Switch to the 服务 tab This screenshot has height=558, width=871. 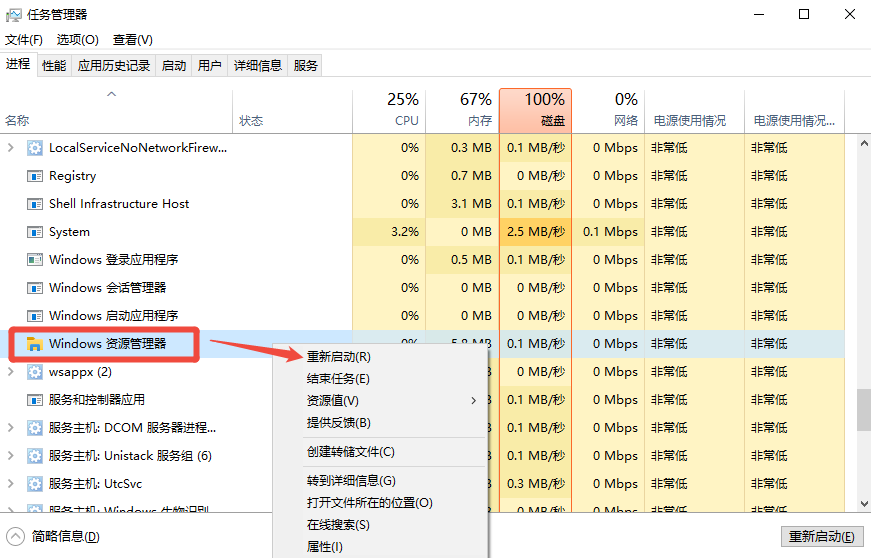pyautogui.click(x=305, y=66)
